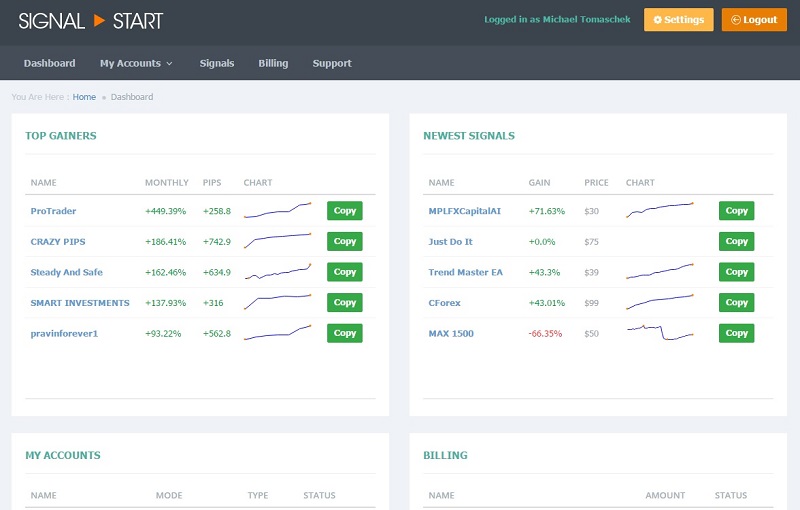Screen dimensions: 800x510
Task: Open the SMART INVESTMENTS signal link
Action: [80, 303]
